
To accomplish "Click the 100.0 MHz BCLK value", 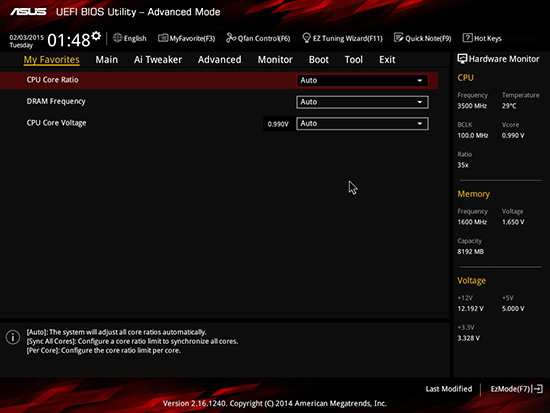I will point(473,135).
